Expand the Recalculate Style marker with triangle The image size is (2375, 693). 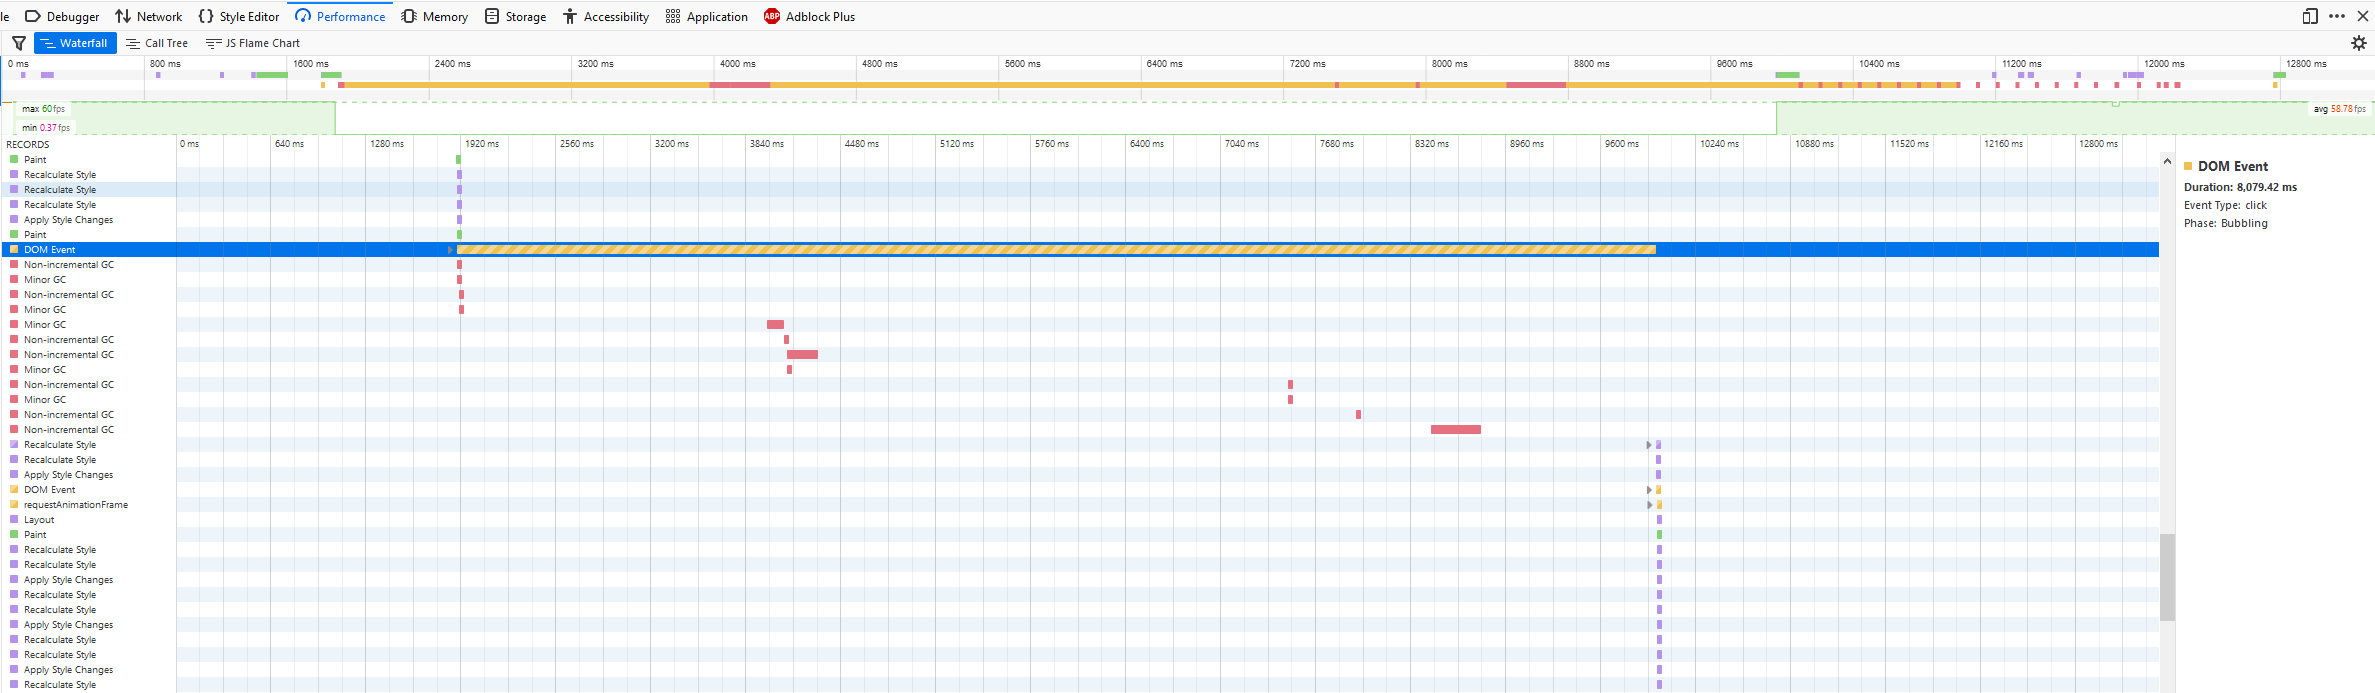(x=1649, y=445)
